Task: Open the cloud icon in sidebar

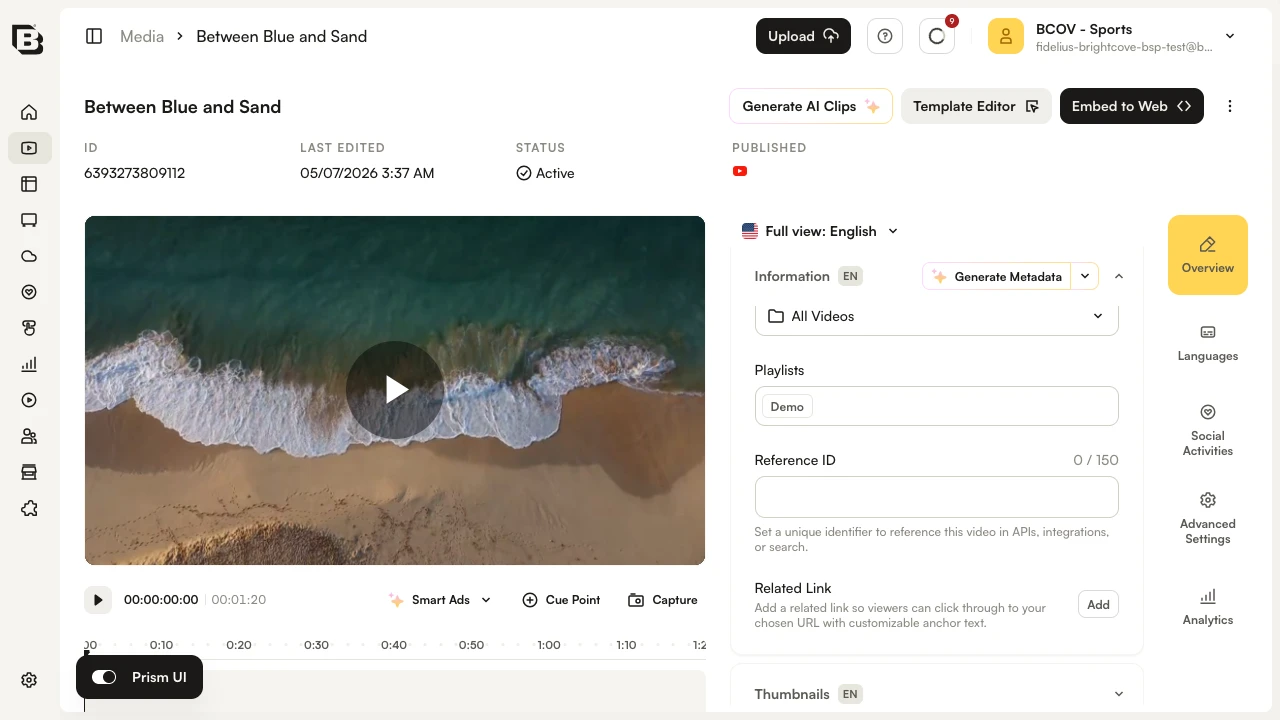Action: (x=29, y=256)
